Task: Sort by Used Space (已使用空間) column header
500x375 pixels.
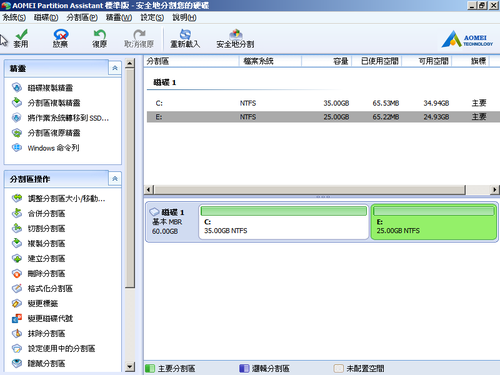Action: [376, 61]
